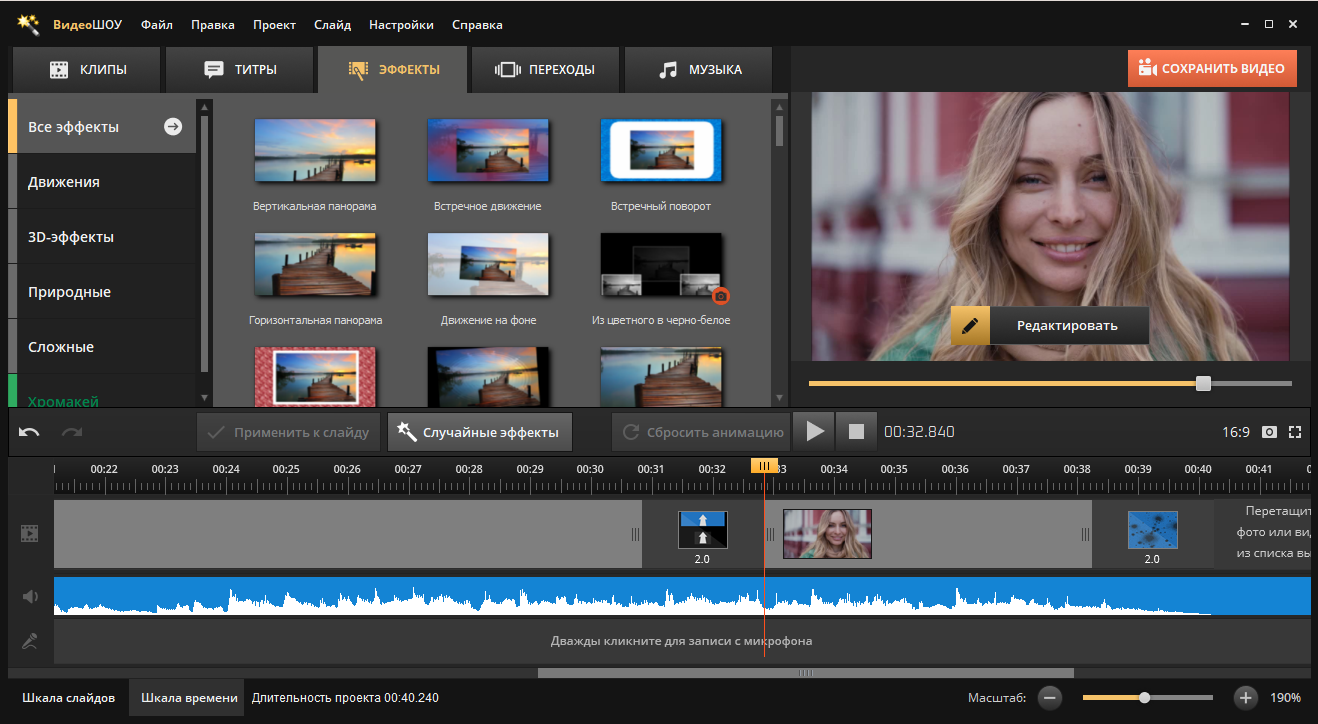Click the Случайные эффекты button

pos(480,432)
